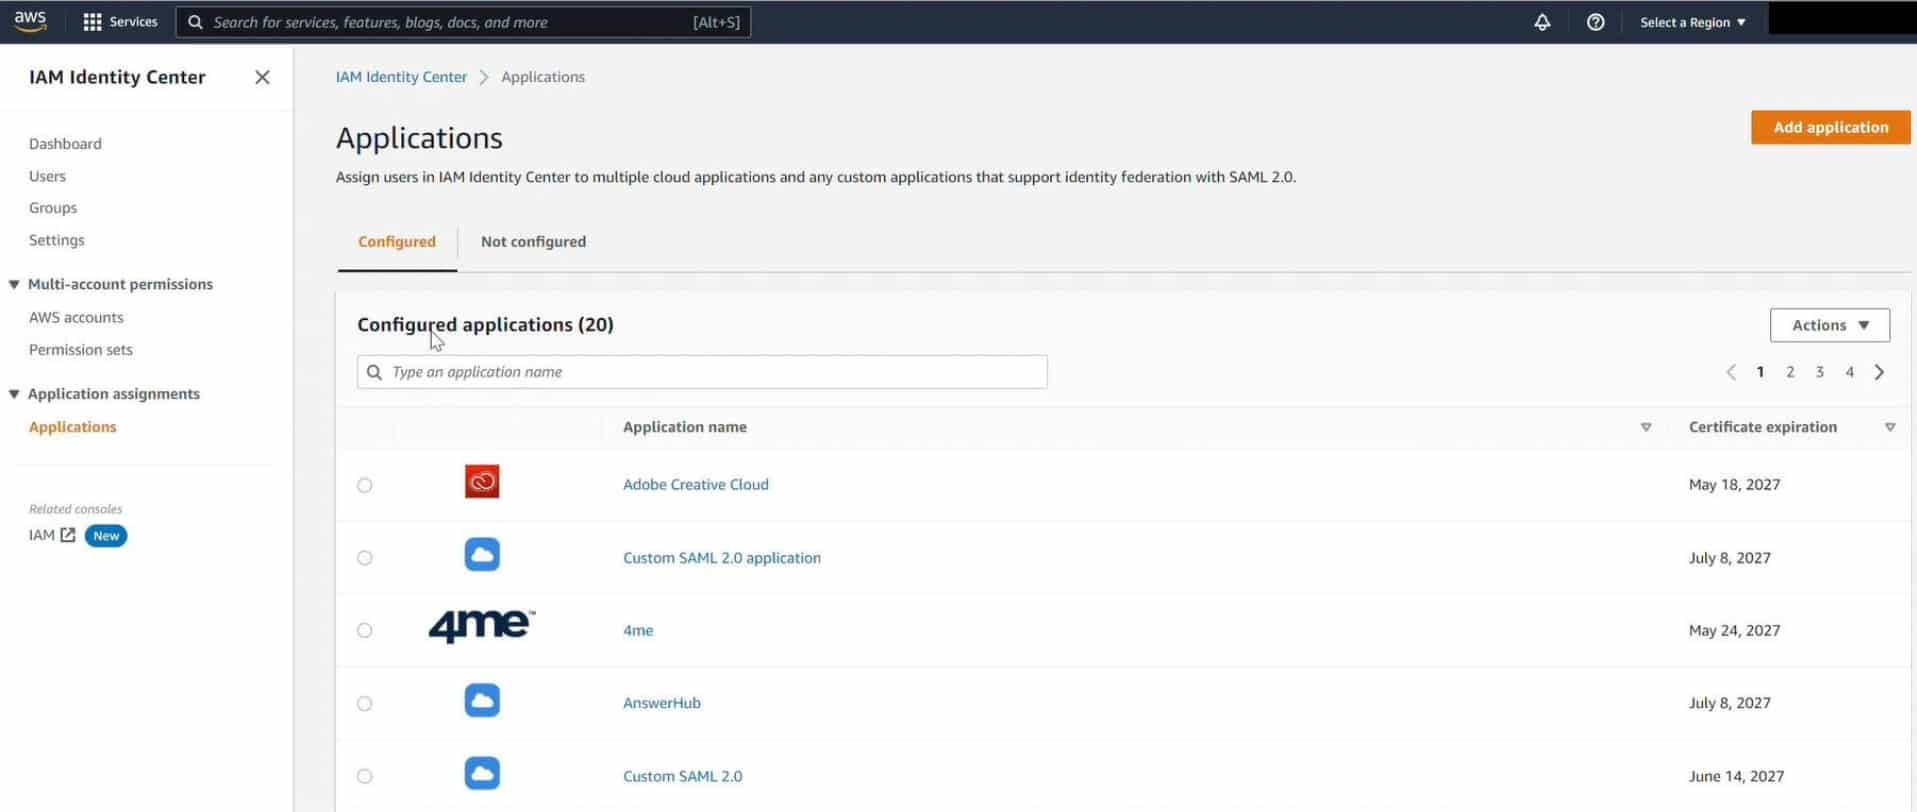Click the Adobe Creative Cloud logo icon
The image size is (1917, 812).
click(482, 482)
